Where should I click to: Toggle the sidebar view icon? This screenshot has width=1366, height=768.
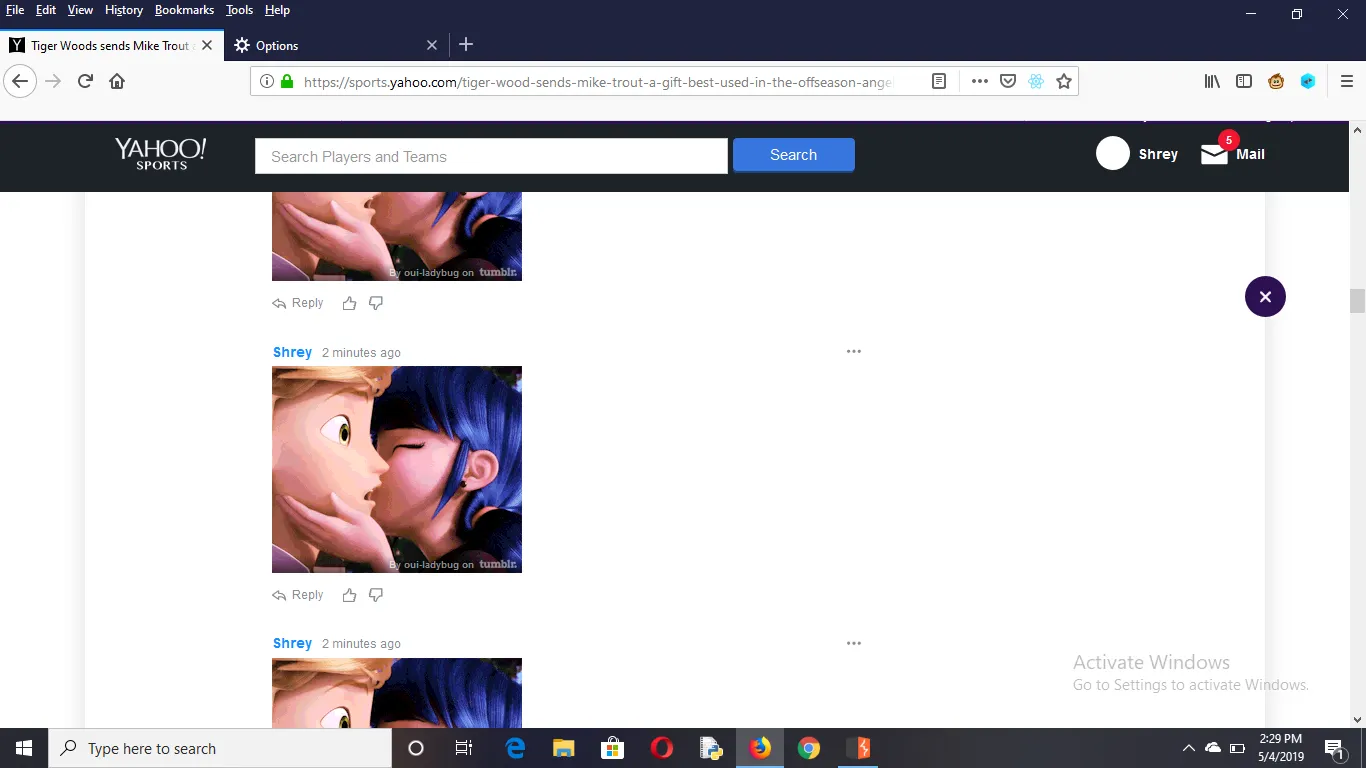(x=1244, y=82)
